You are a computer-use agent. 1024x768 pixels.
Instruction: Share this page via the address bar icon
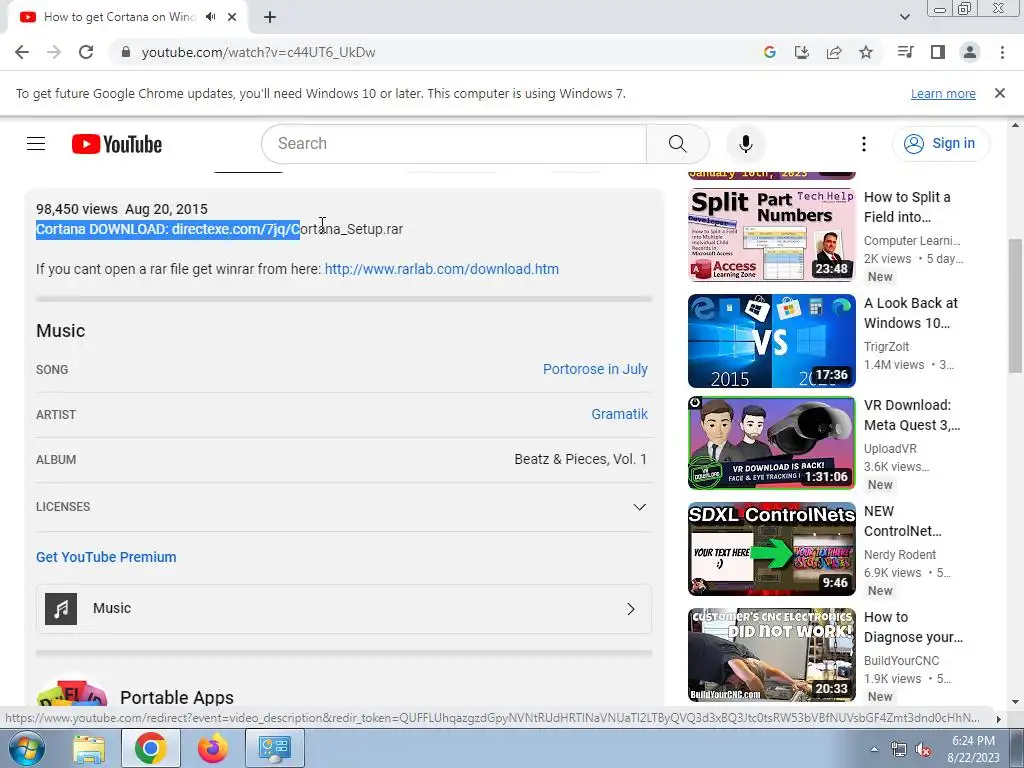(834, 52)
